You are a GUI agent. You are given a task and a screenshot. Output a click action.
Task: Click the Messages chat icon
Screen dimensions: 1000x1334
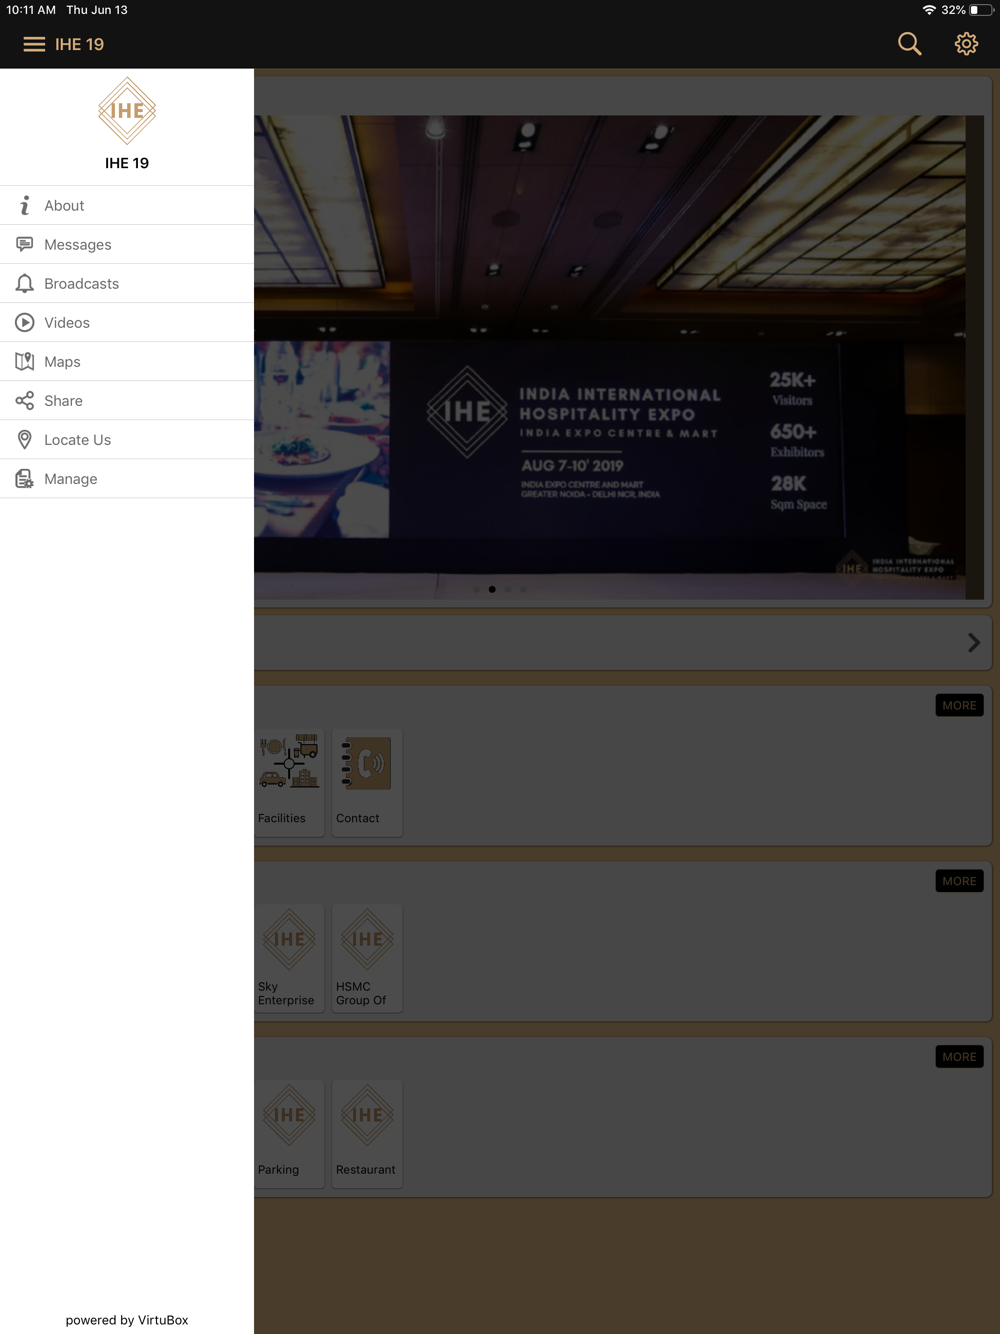tap(25, 244)
